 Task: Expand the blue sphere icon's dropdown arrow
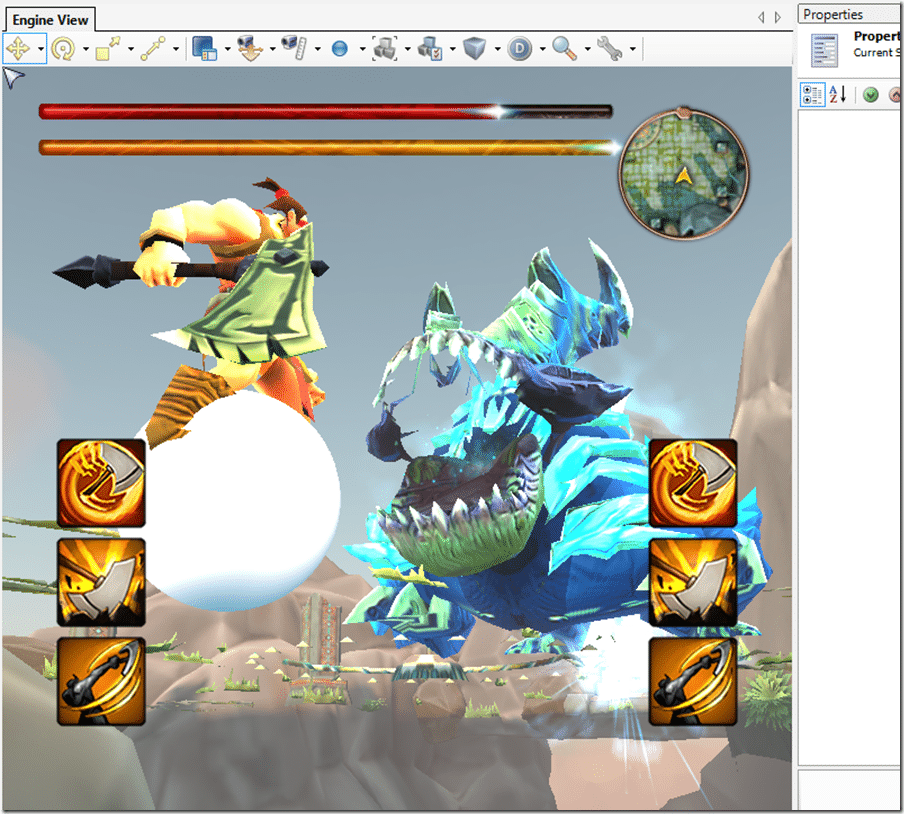[362, 49]
